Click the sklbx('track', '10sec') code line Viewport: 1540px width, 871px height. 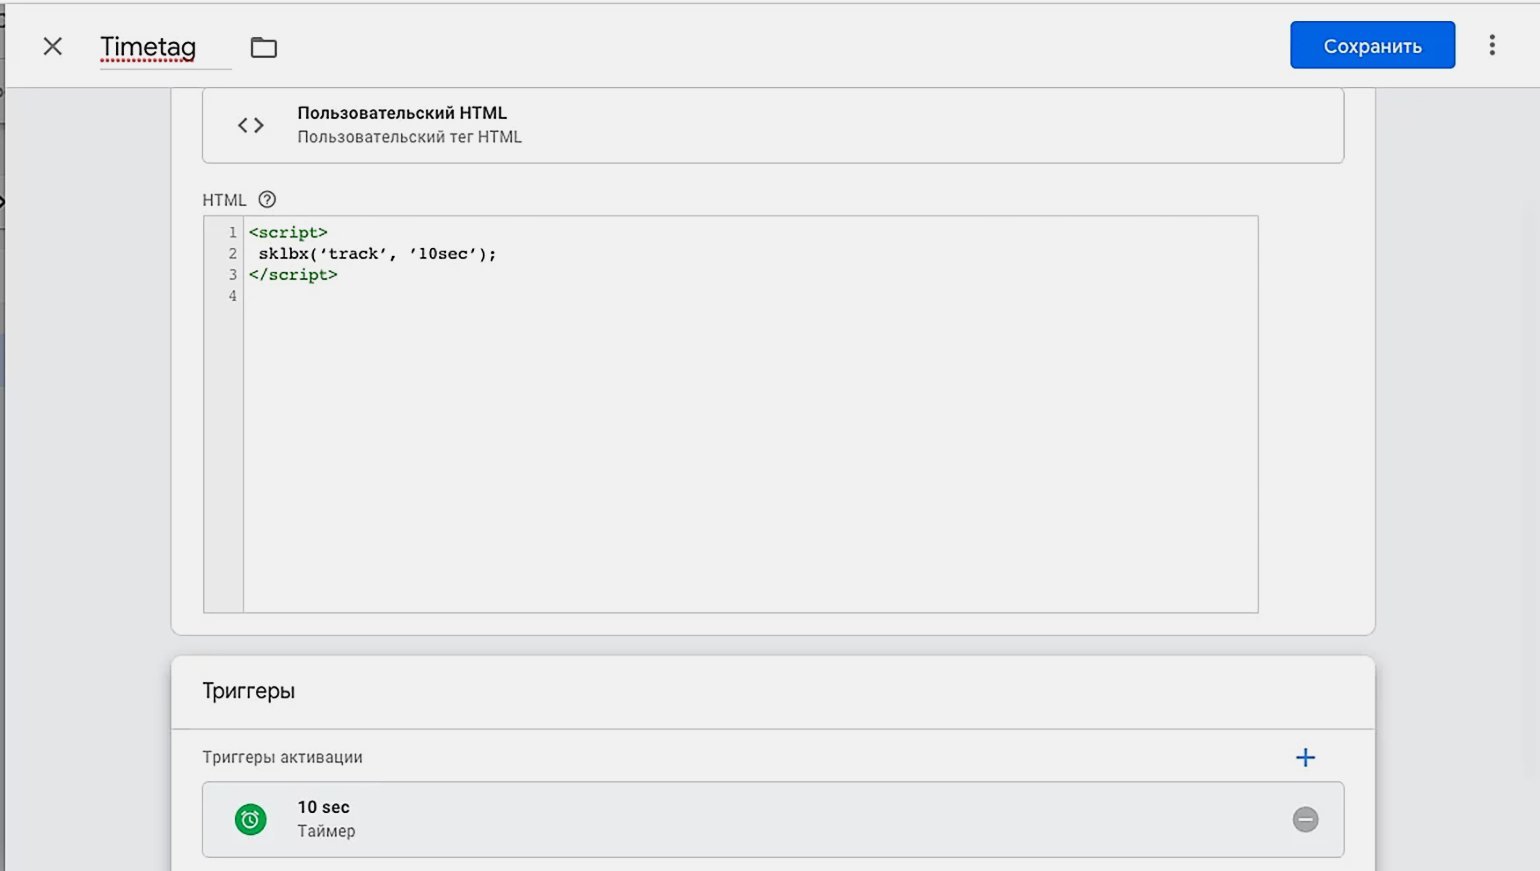point(377,254)
